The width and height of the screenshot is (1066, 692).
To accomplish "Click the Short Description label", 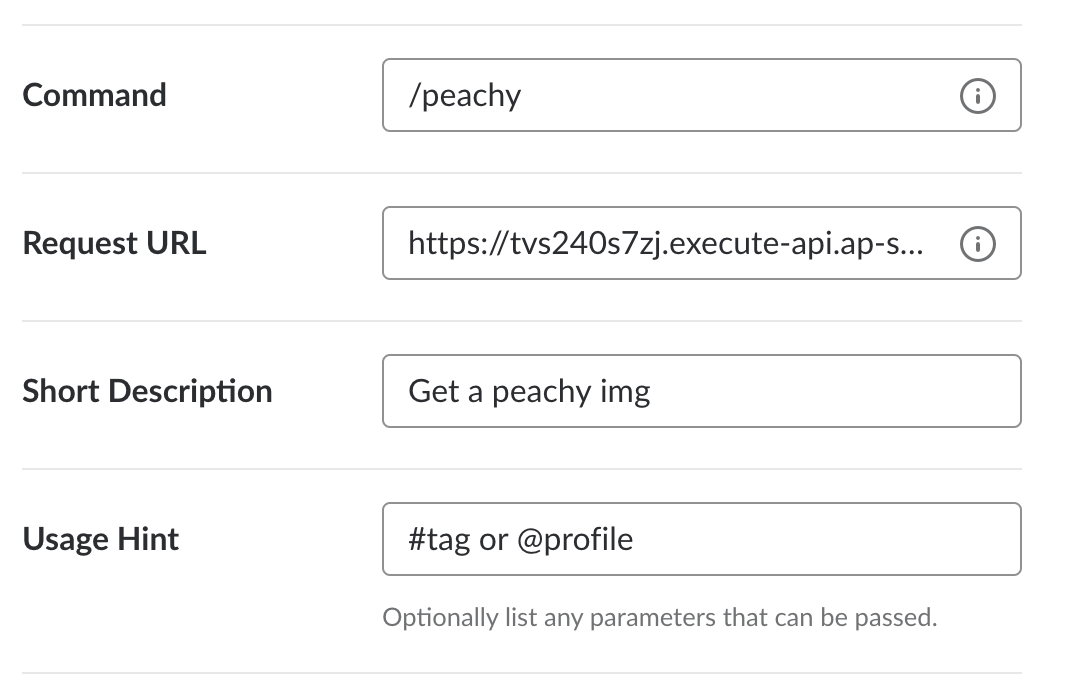I will [148, 392].
